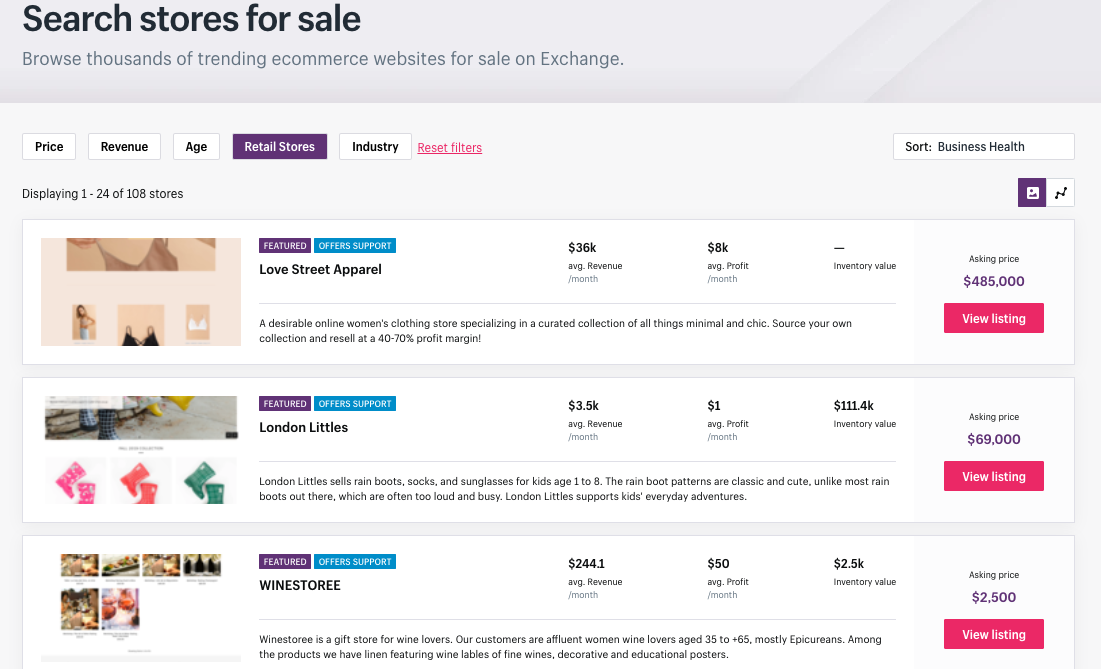View listing for London Littles
1101x669 pixels.
(993, 475)
